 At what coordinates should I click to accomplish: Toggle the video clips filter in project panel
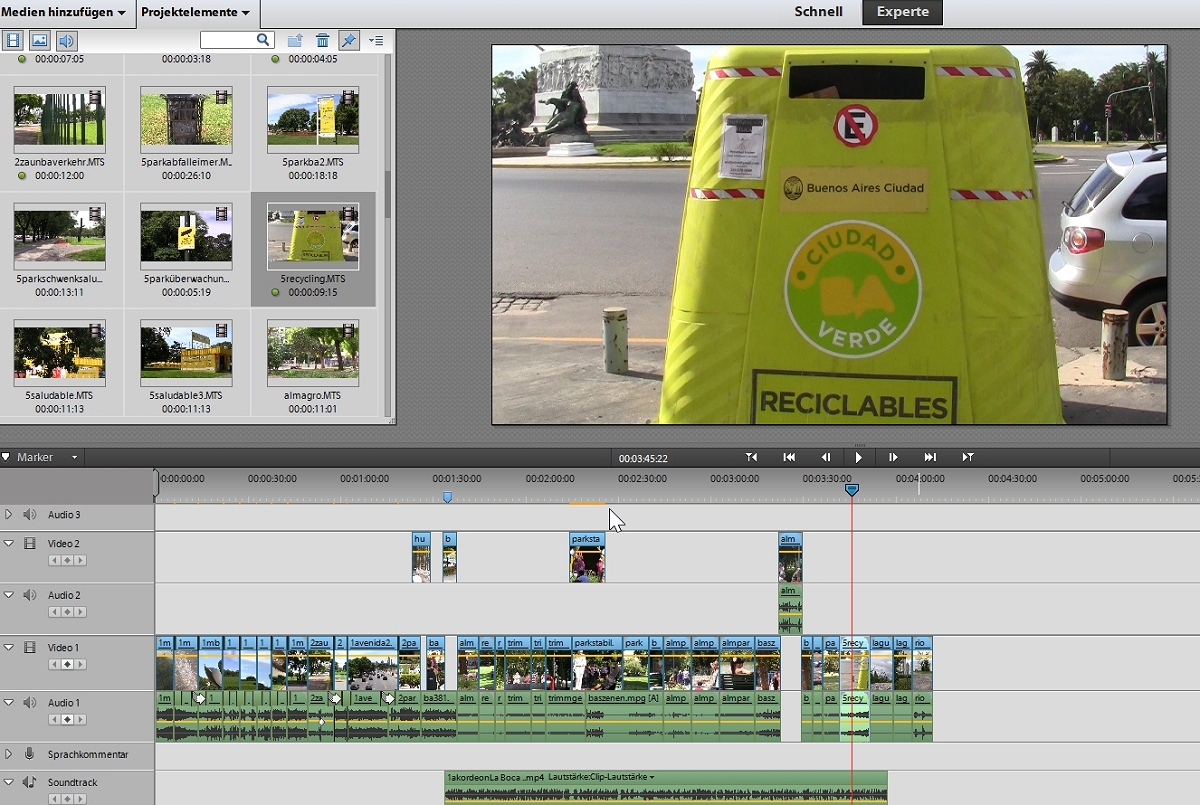pos(13,41)
